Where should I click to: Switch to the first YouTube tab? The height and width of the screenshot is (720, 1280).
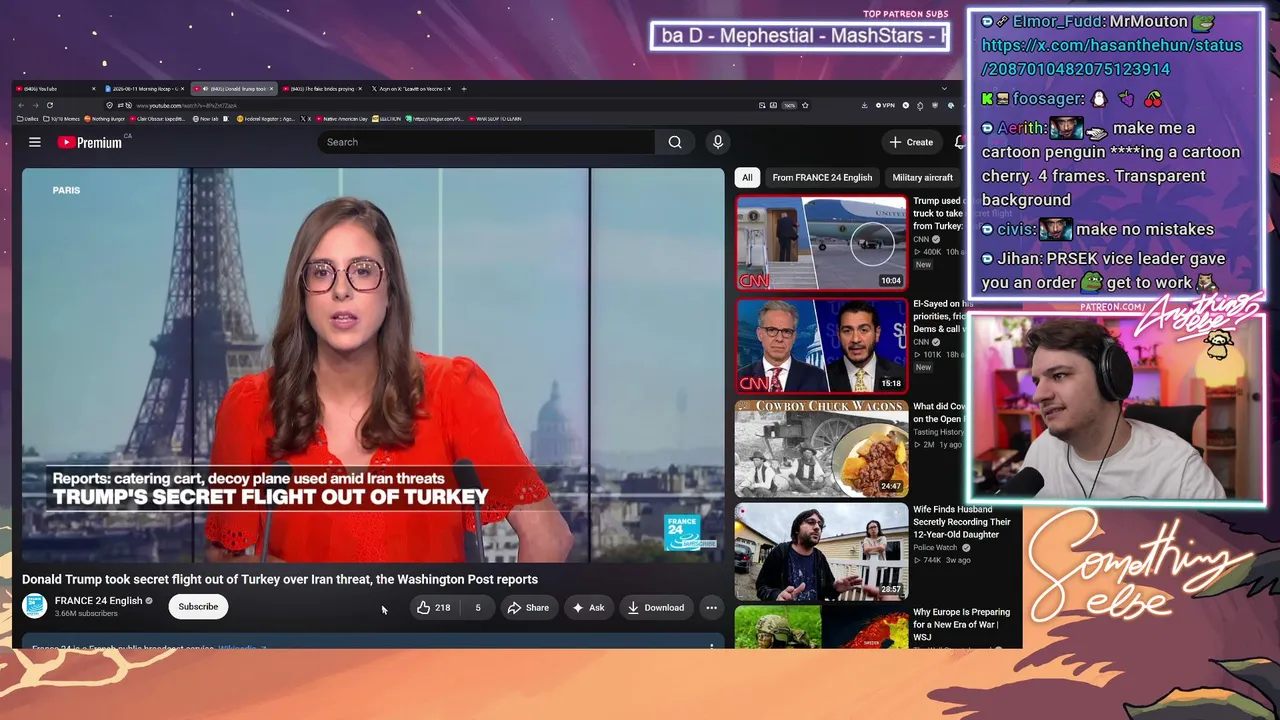coord(55,89)
